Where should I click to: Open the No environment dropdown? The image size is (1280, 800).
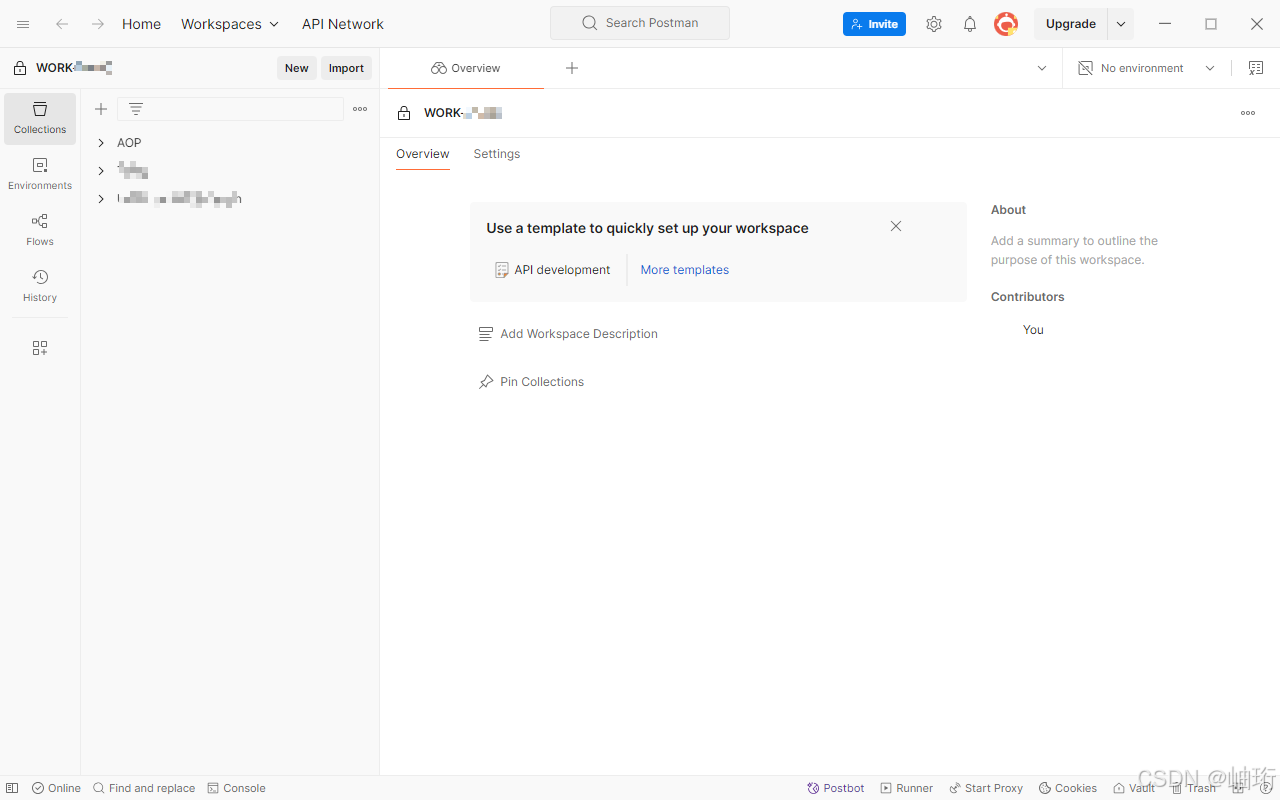pos(1146,68)
